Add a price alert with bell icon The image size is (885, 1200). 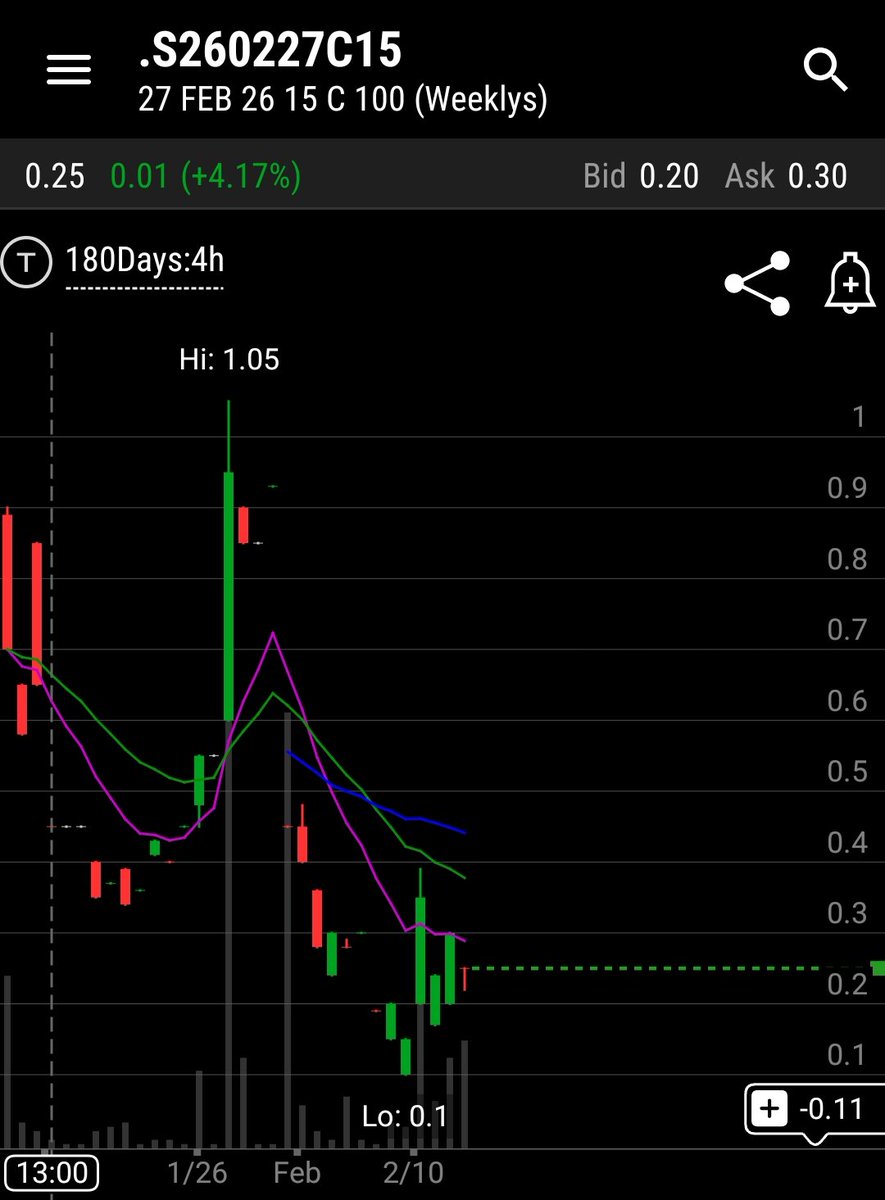coord(848,283)
